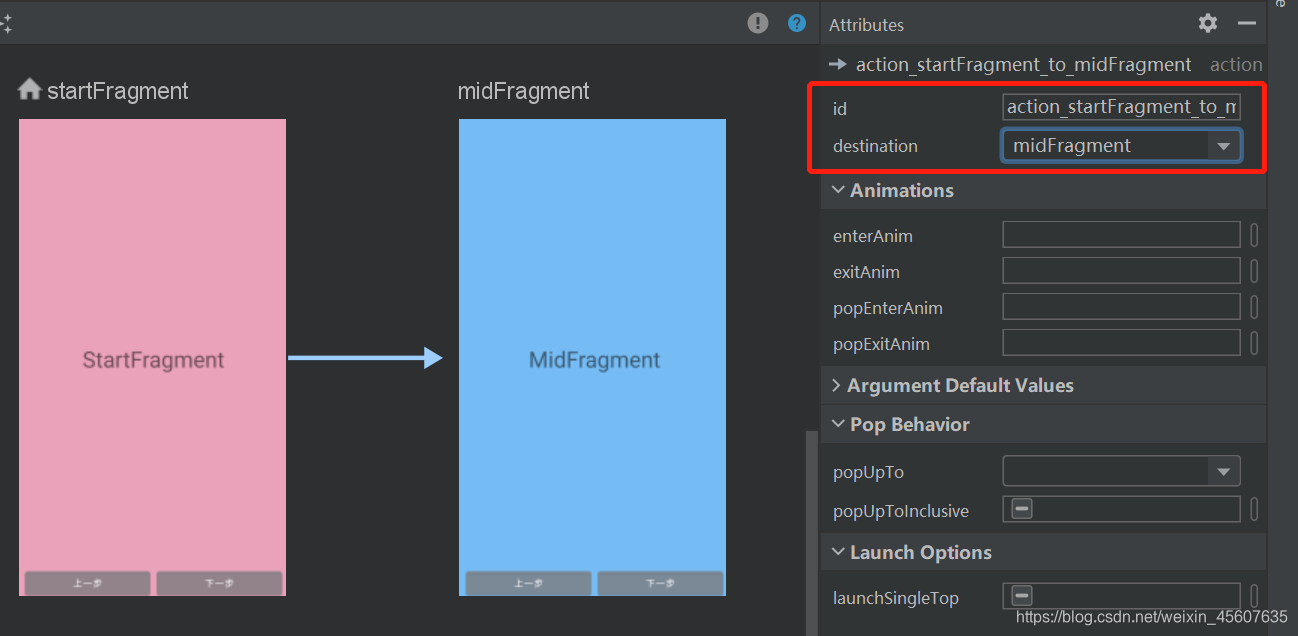Screen dimensions: 1298x636
Task: Open resource picker beside exitAnim field
Action: coord(1254,271)
